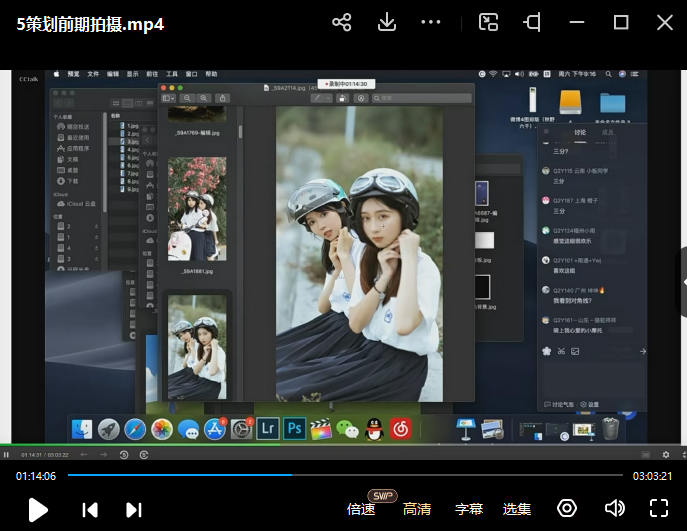This screenshot has height=531, width=687.
Task: Go back to the previous video
Action: (x=90, y=510)
